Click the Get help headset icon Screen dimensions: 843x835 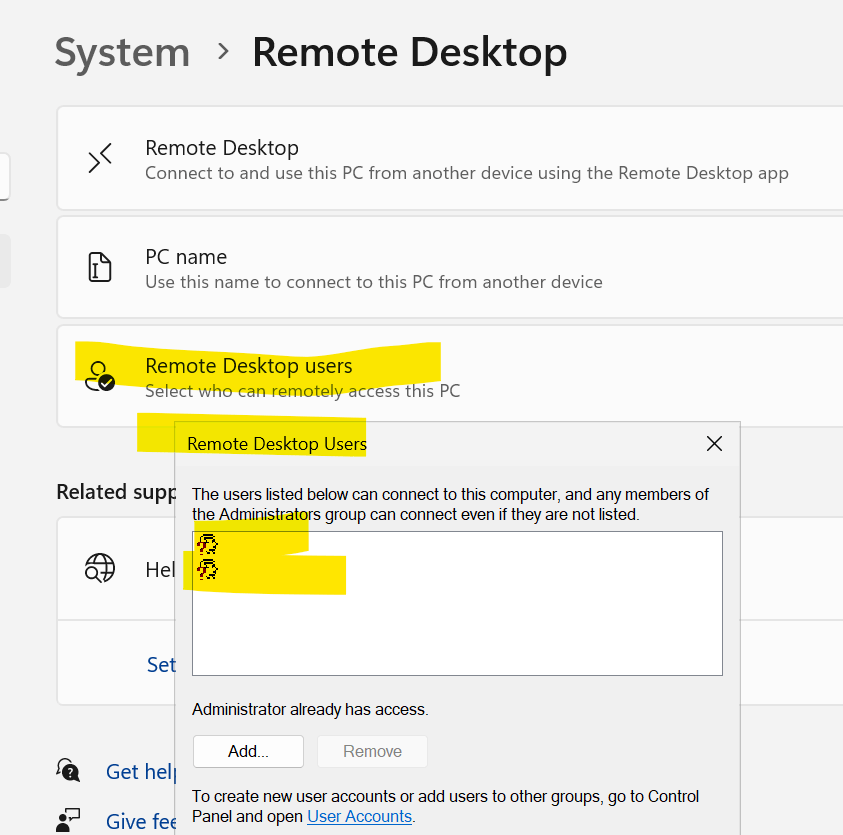pyautogui.click(x=68, y=770)
